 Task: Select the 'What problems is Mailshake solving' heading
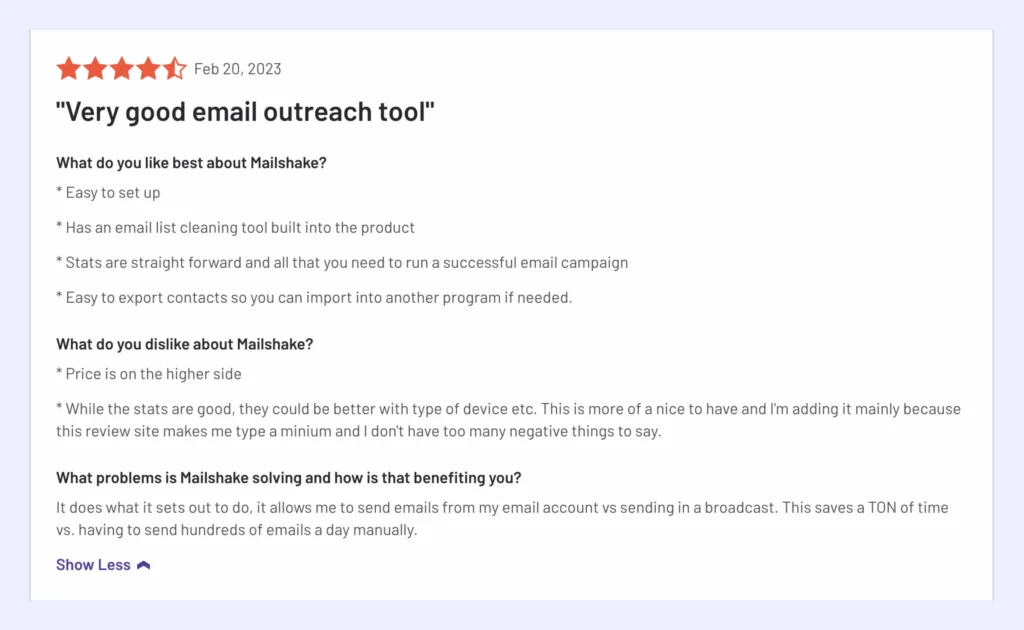288,477
